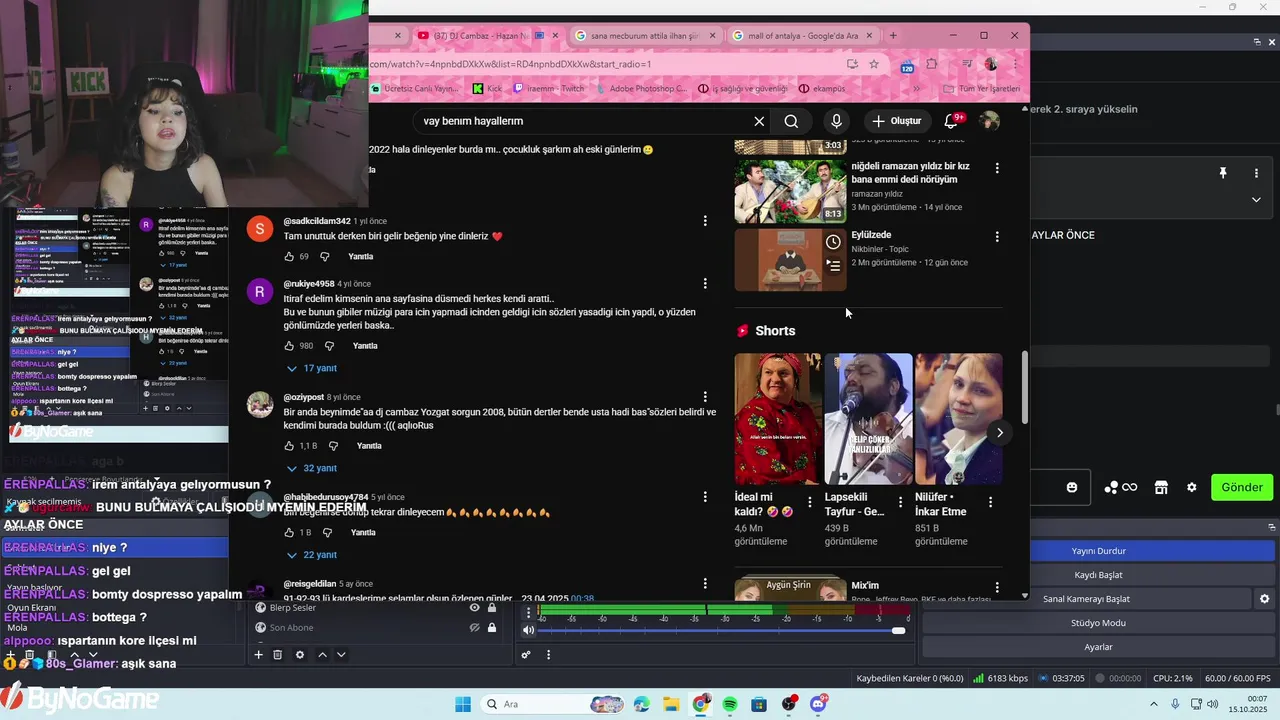Expand 17 yanıt replies
The image size is (1280, 720).
(x=312, y=368)
